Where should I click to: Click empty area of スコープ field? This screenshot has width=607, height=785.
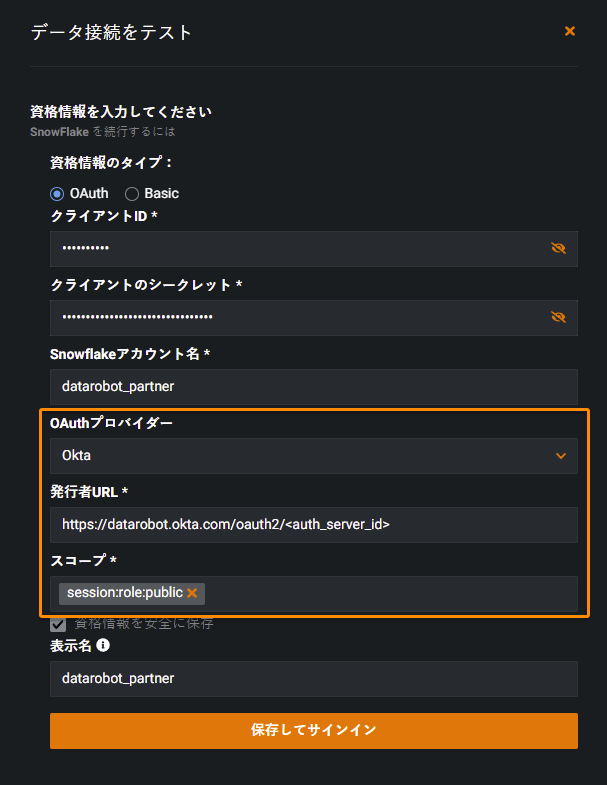pos(390,593)
